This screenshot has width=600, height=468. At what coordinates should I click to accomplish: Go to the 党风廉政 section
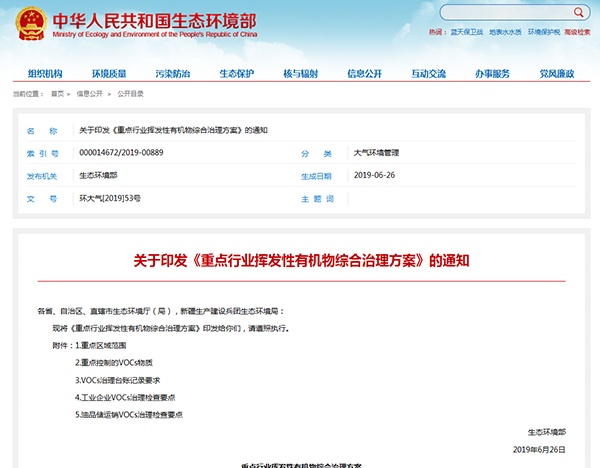pyautogui.click(x=556, y=74)
